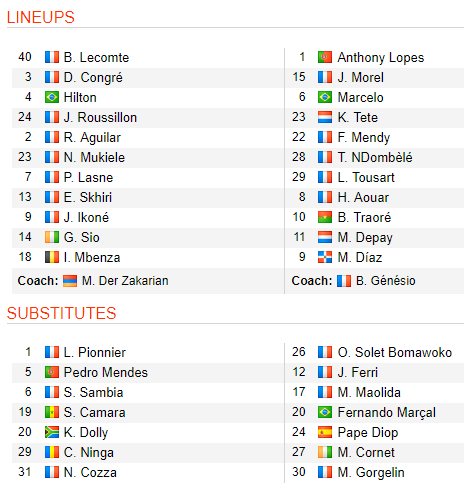The width and height of the screenshot is (464, 495).
Task: Click substitute O. Solet Bomawoko
Action: click(x=395, y=352)
